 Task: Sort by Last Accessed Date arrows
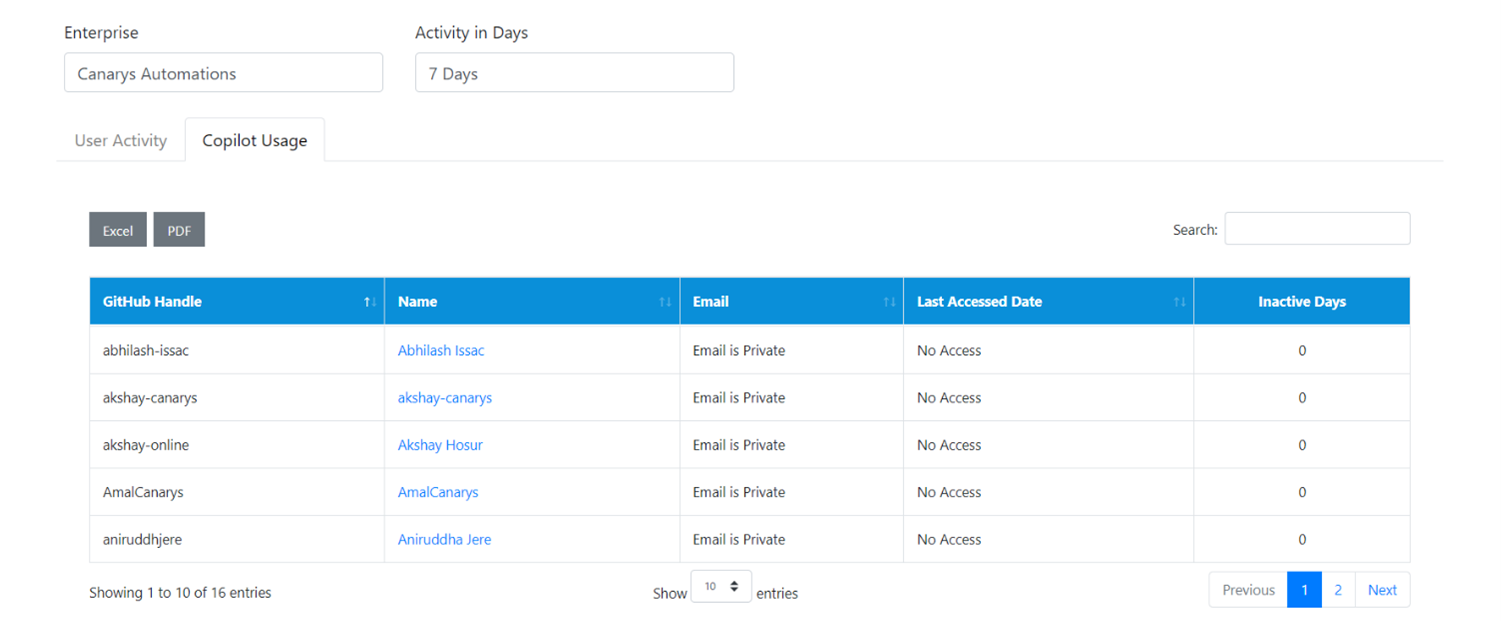tap(1179, 302)
